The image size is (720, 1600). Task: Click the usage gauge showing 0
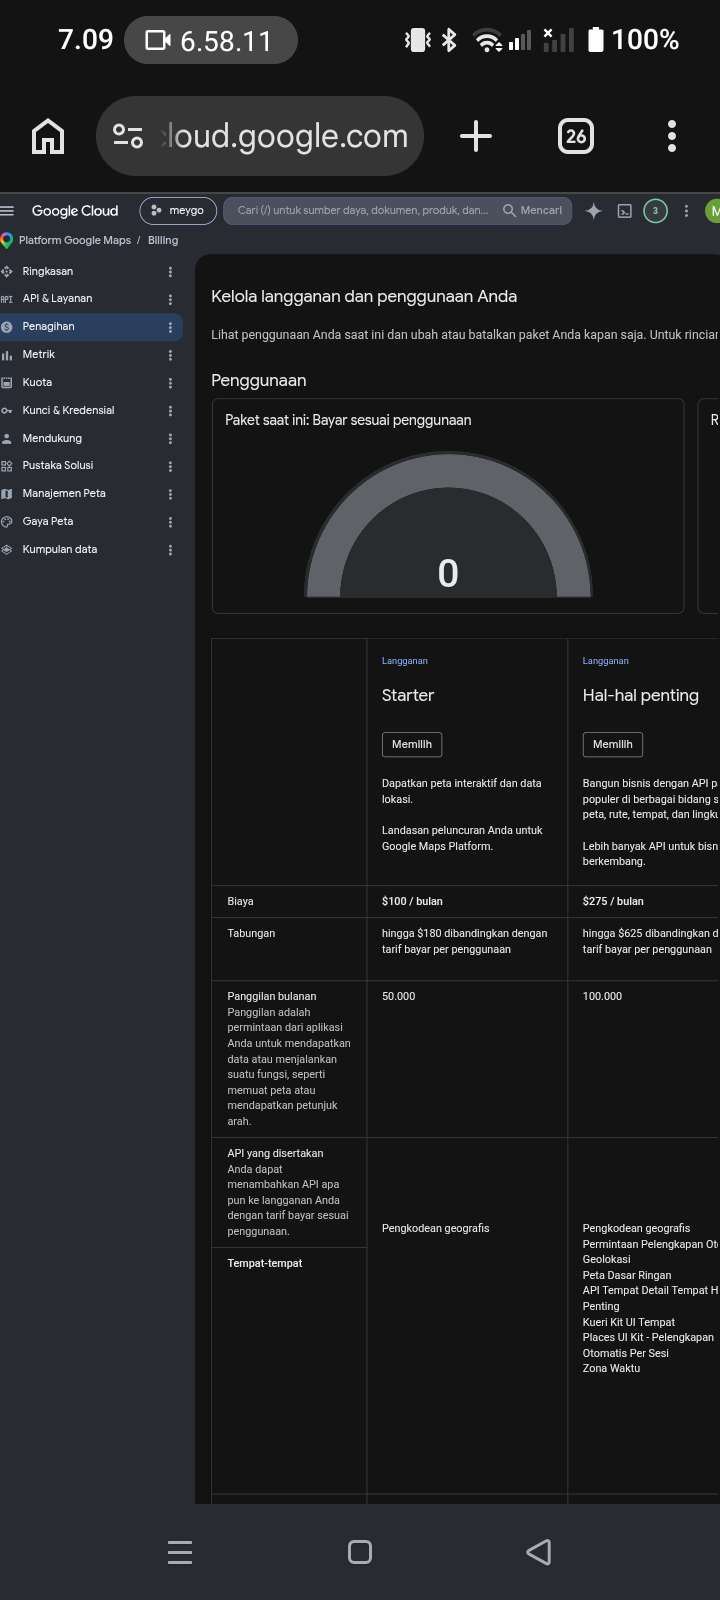[448, 525]
